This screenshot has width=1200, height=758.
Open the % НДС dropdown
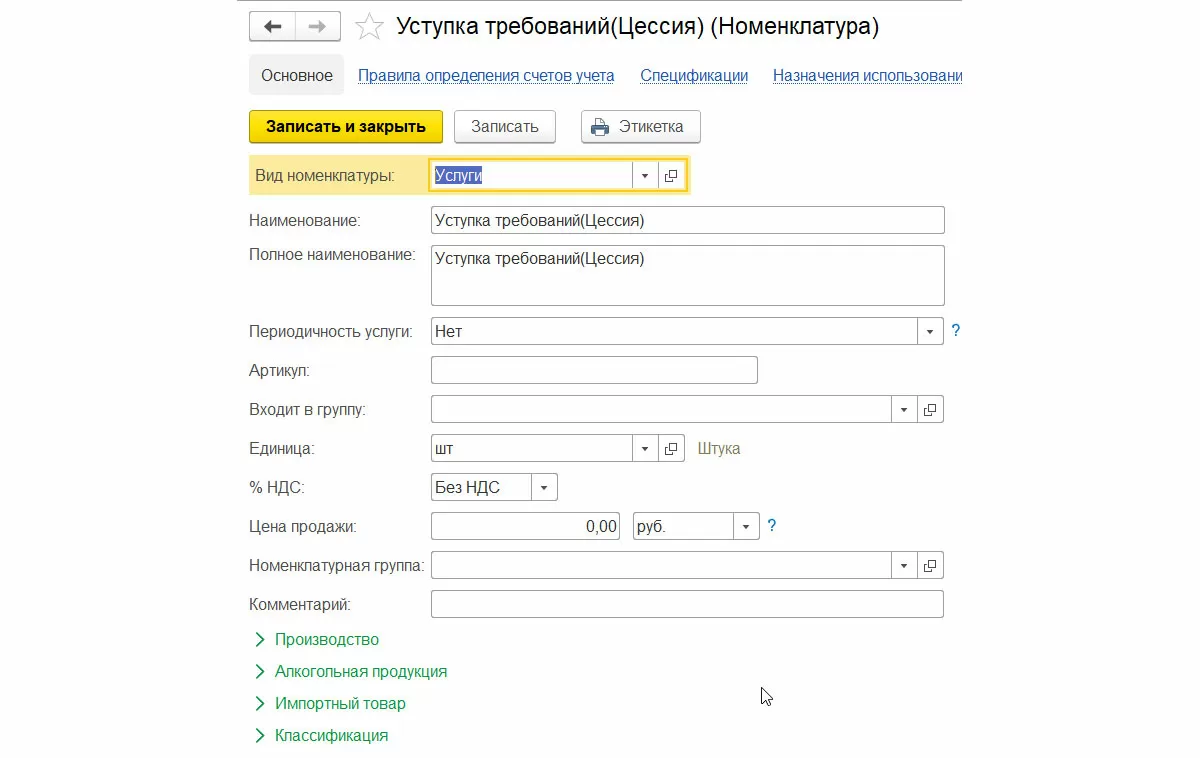click(x=544, y=488)
